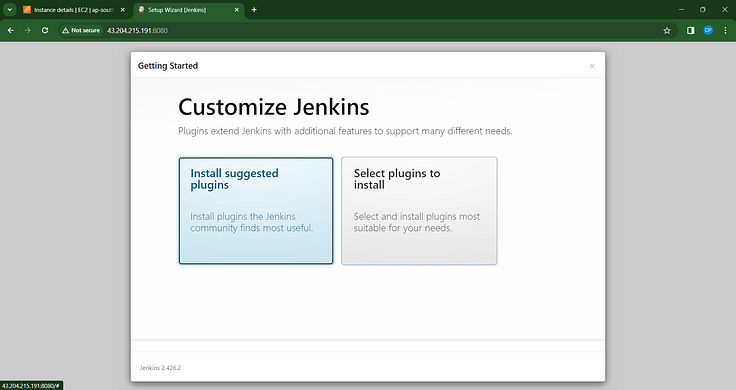
Task: Close the Instance details EC2 tab
Action: pyautogui.click(x=123, y=10)
